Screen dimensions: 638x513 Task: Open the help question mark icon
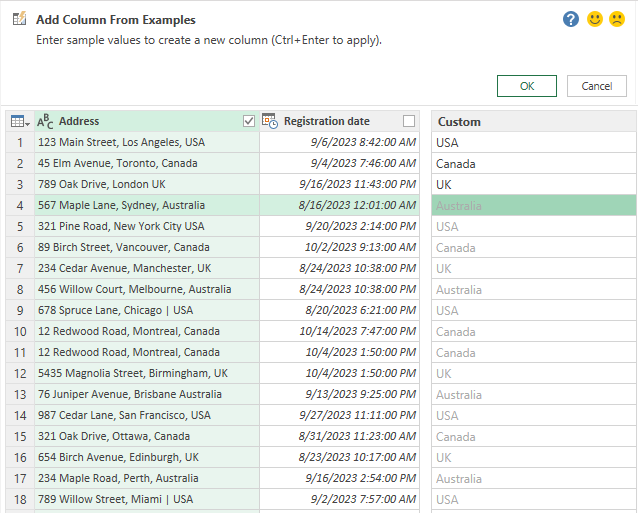coord(571,19)
